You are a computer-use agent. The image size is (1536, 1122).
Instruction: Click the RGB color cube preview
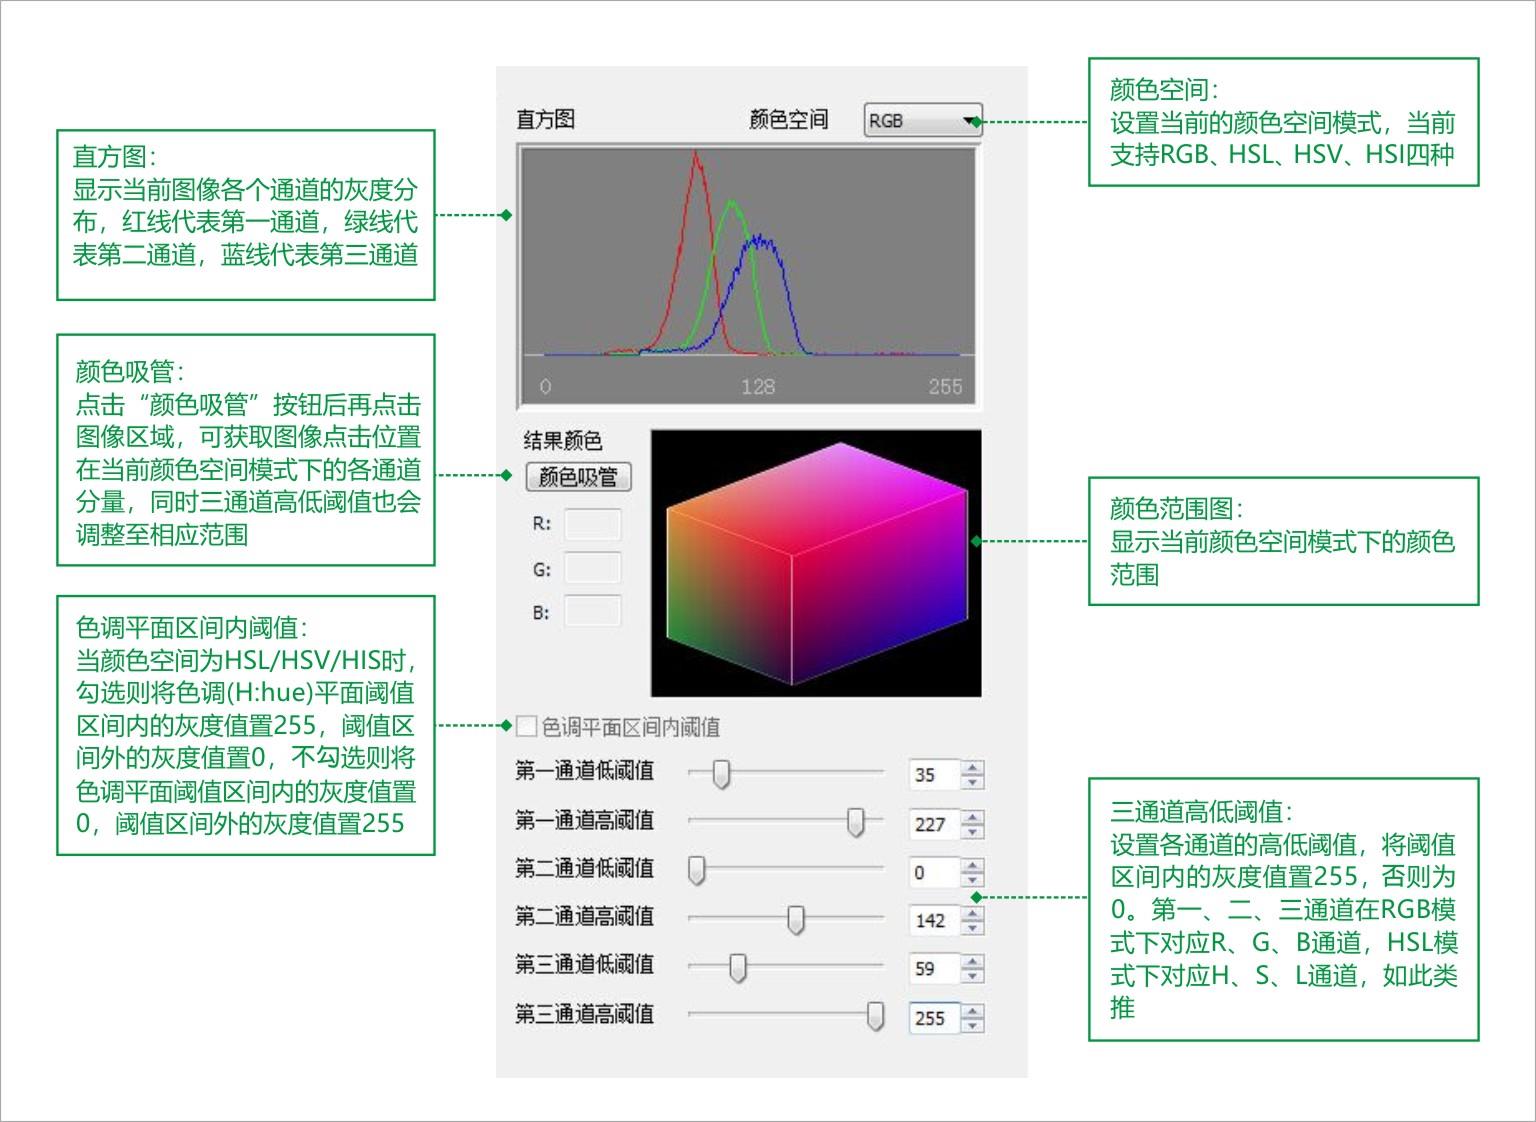(816, 563)
